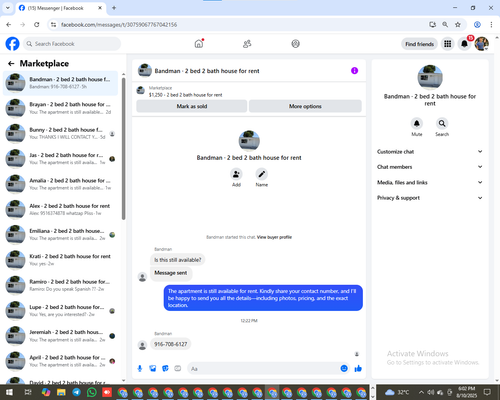Focus the Search Facebook field

point(72,44)
